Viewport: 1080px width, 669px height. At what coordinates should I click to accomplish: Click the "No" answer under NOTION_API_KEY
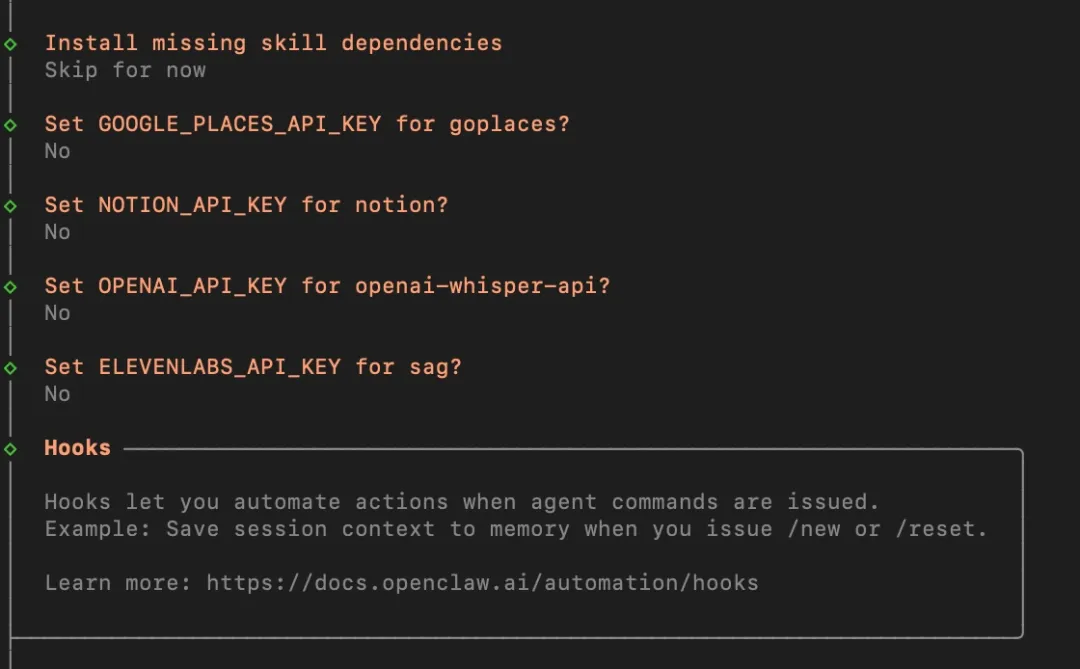point(57,232)
